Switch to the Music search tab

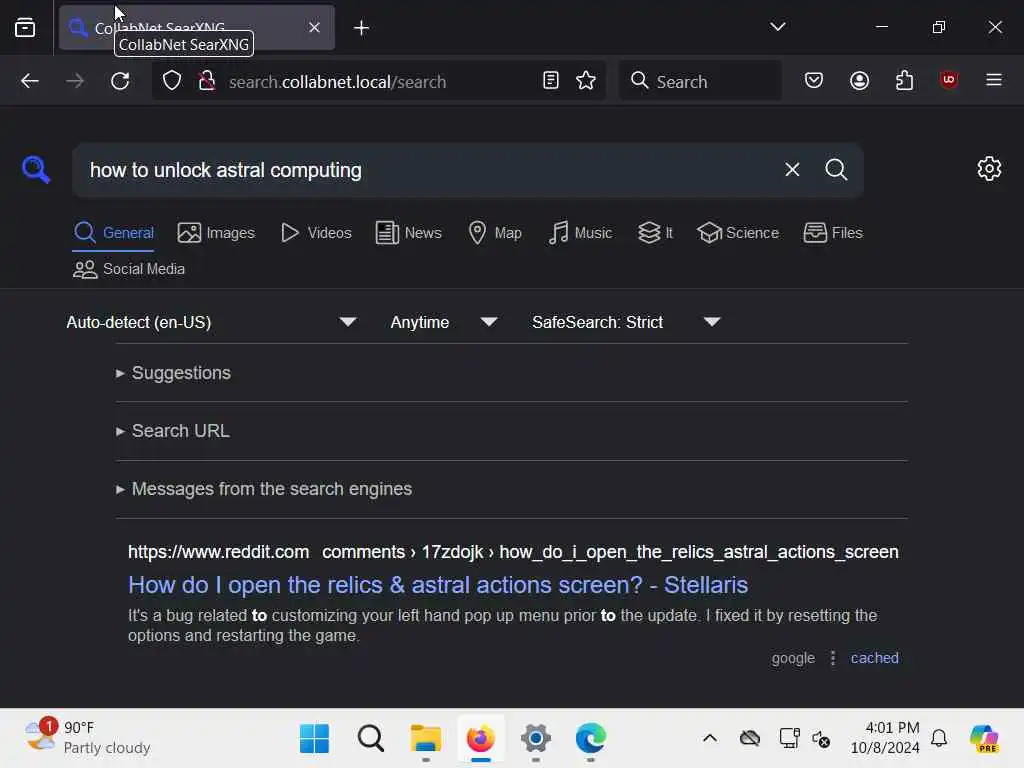pyautogui.click(x=580, y=232)
